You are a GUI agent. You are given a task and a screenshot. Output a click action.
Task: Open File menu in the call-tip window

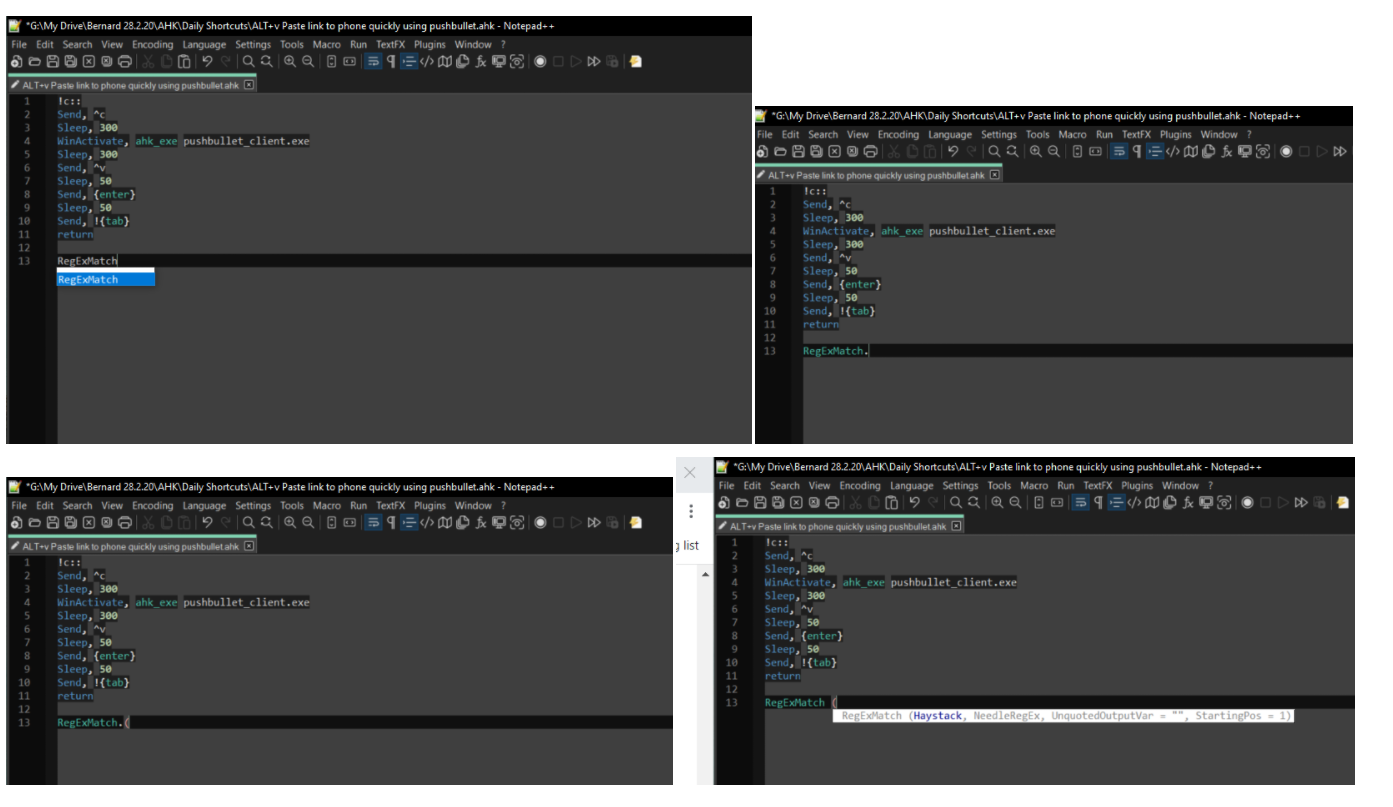(x=727, y=485)
